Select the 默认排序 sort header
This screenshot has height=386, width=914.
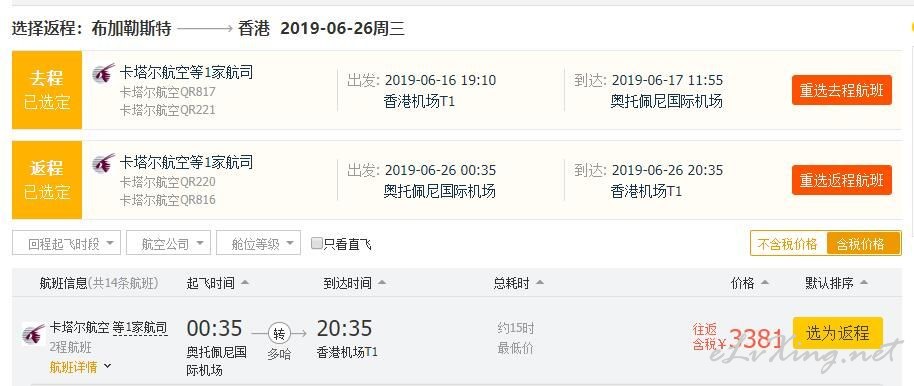click(836, 283)
